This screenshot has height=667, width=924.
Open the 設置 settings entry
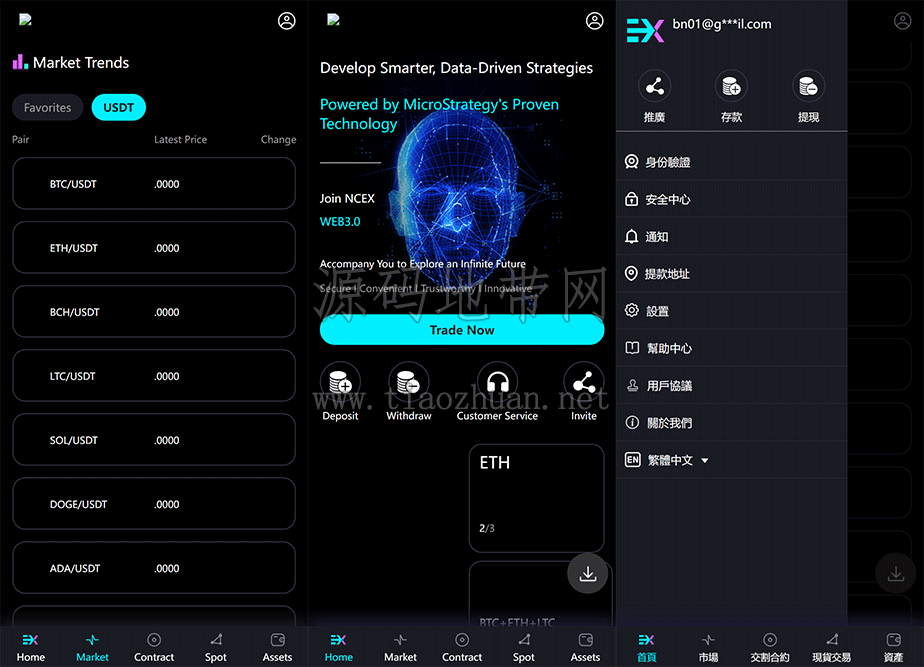[731, 311]
